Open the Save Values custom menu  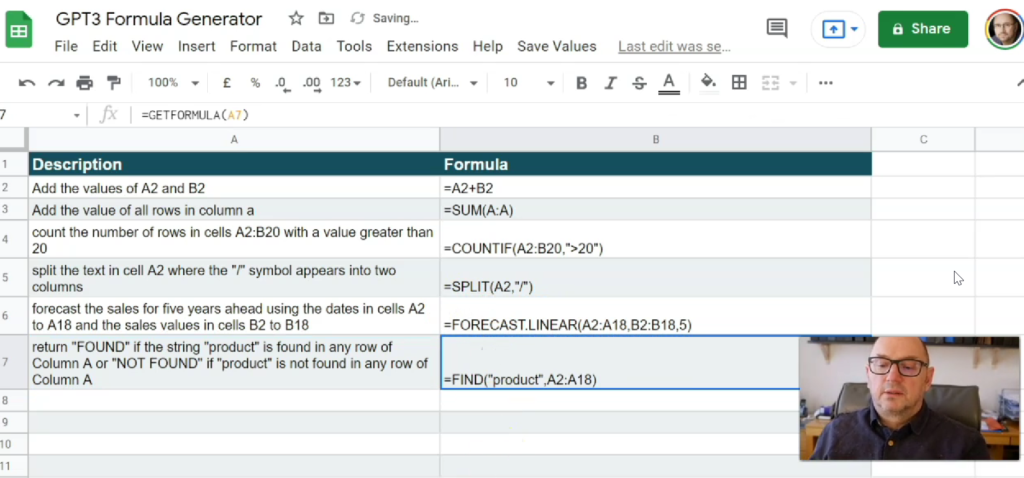(x=556, y=46)
